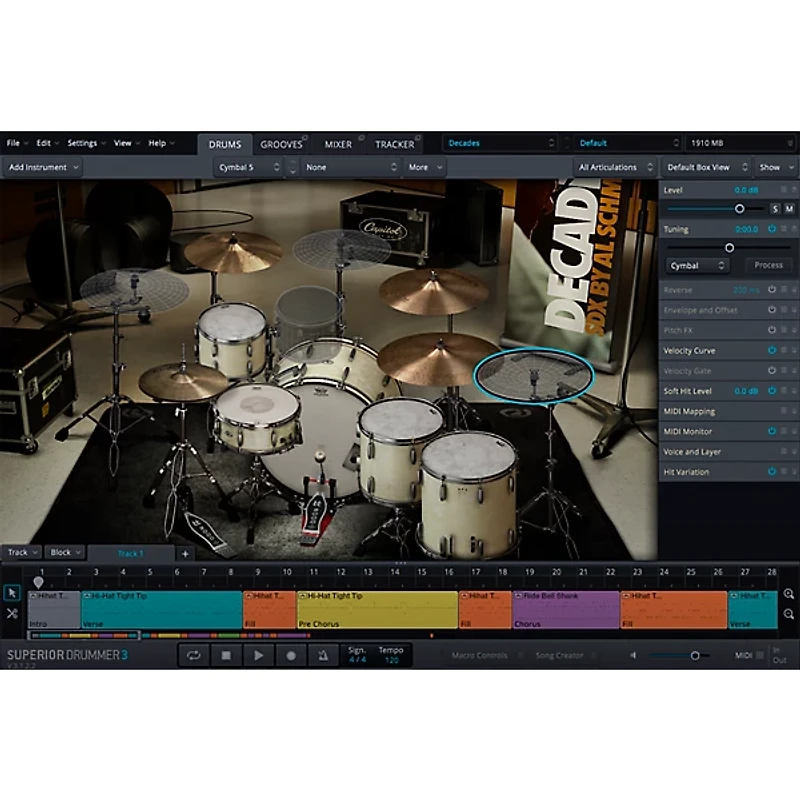Enable the Reverse power toggle

click(772, 290)
